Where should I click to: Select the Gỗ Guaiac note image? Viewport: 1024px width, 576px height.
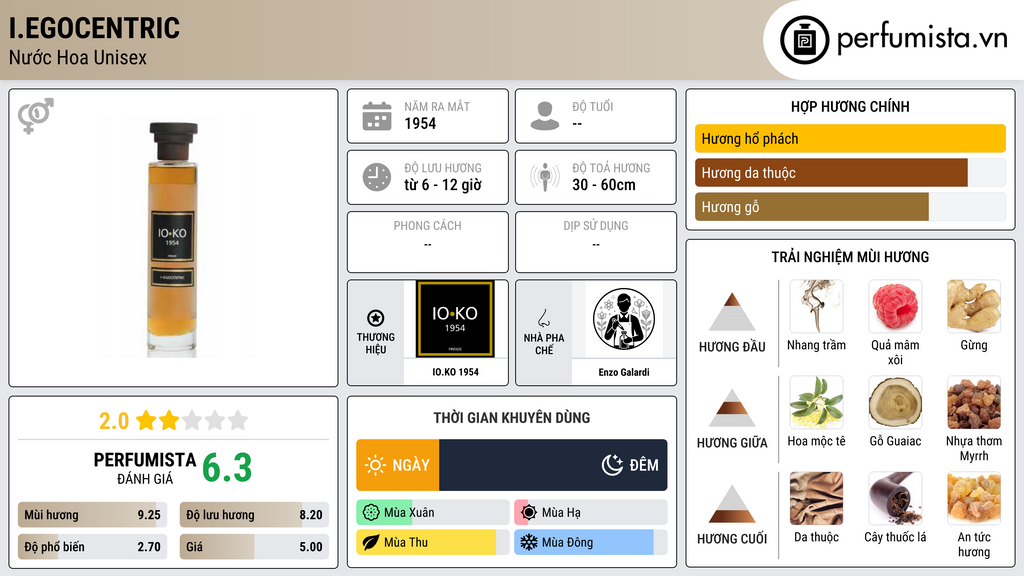[x=895, y=402]
